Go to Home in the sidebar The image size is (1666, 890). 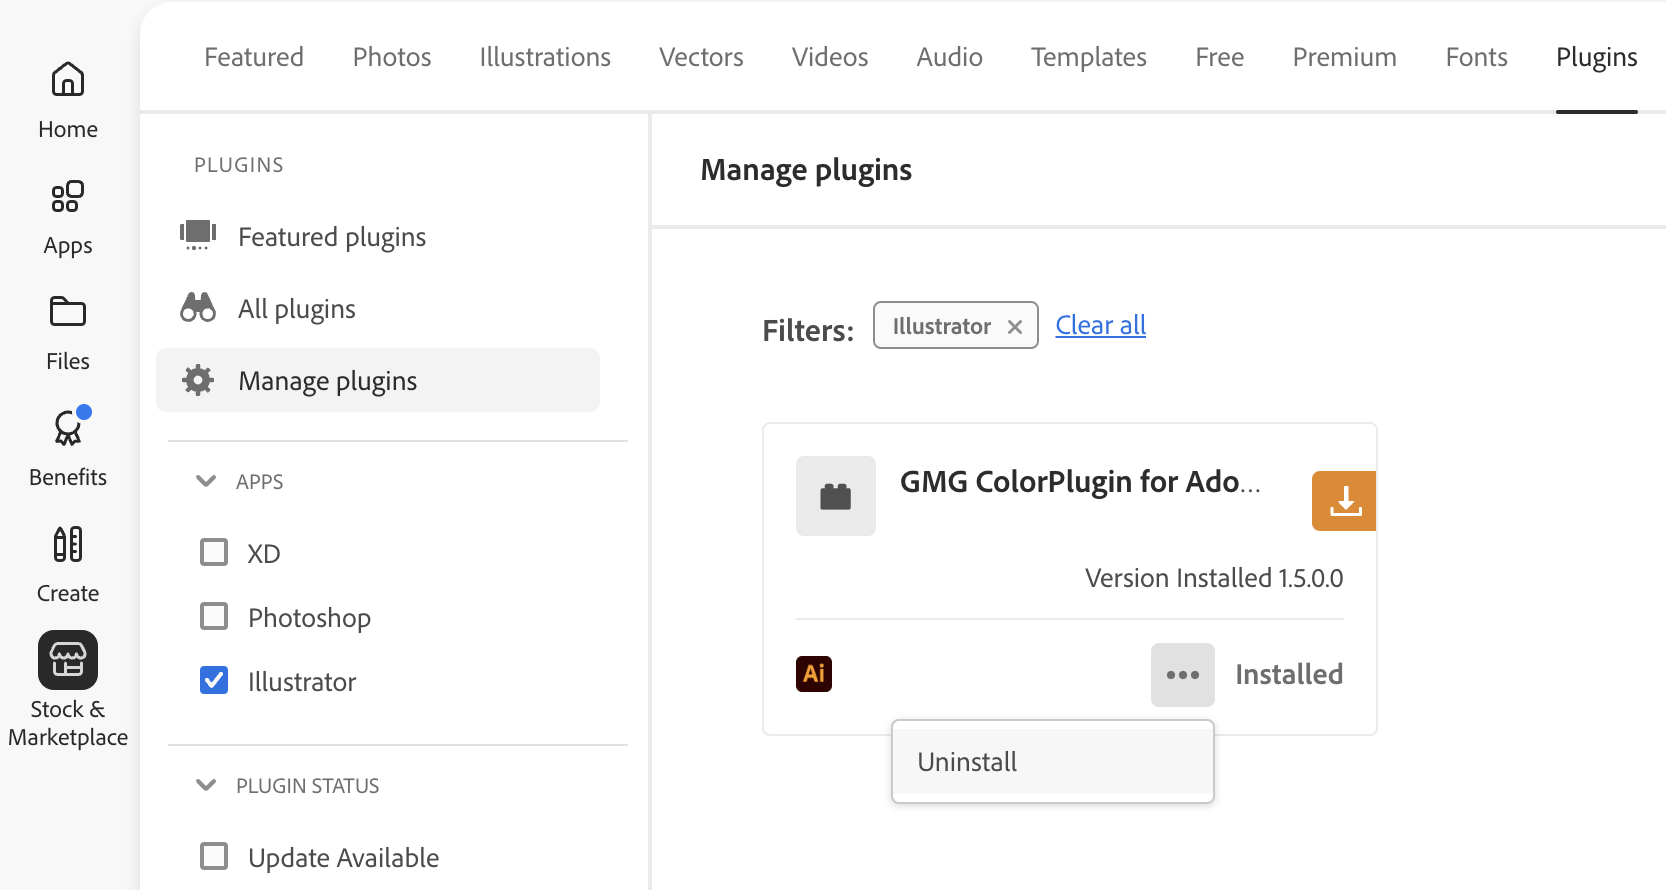tap(68, 100)
